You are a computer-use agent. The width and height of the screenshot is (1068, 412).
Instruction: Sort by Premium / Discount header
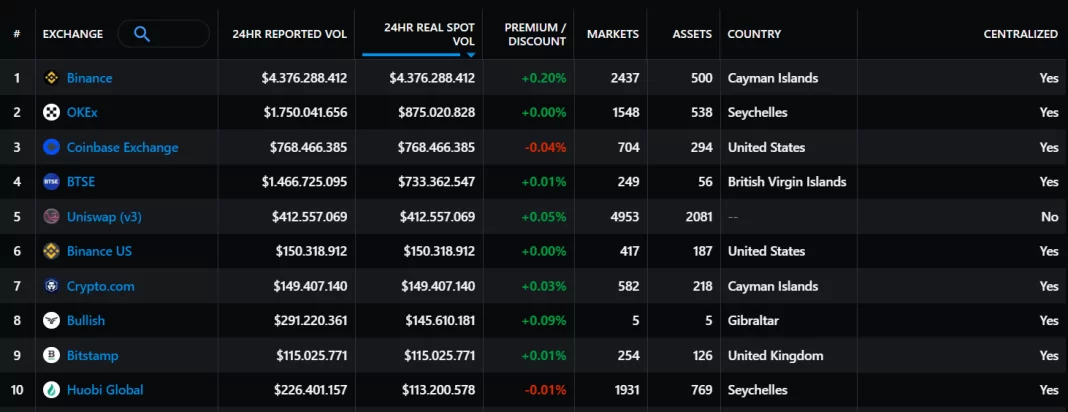pyautogui.click(x=535, y=34)
